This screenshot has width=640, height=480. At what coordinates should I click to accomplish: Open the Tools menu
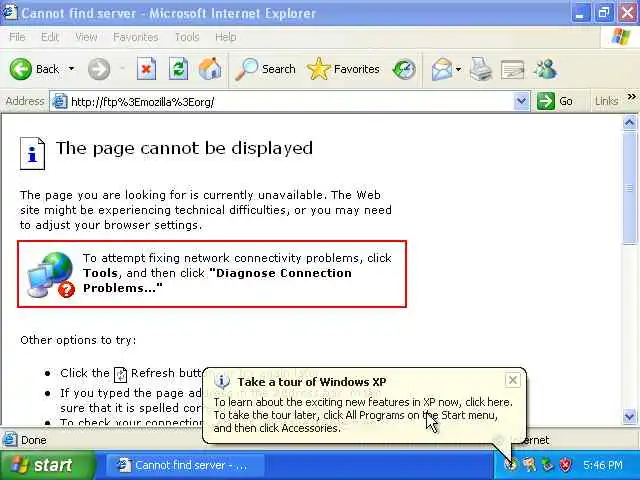tap(187, 37)
